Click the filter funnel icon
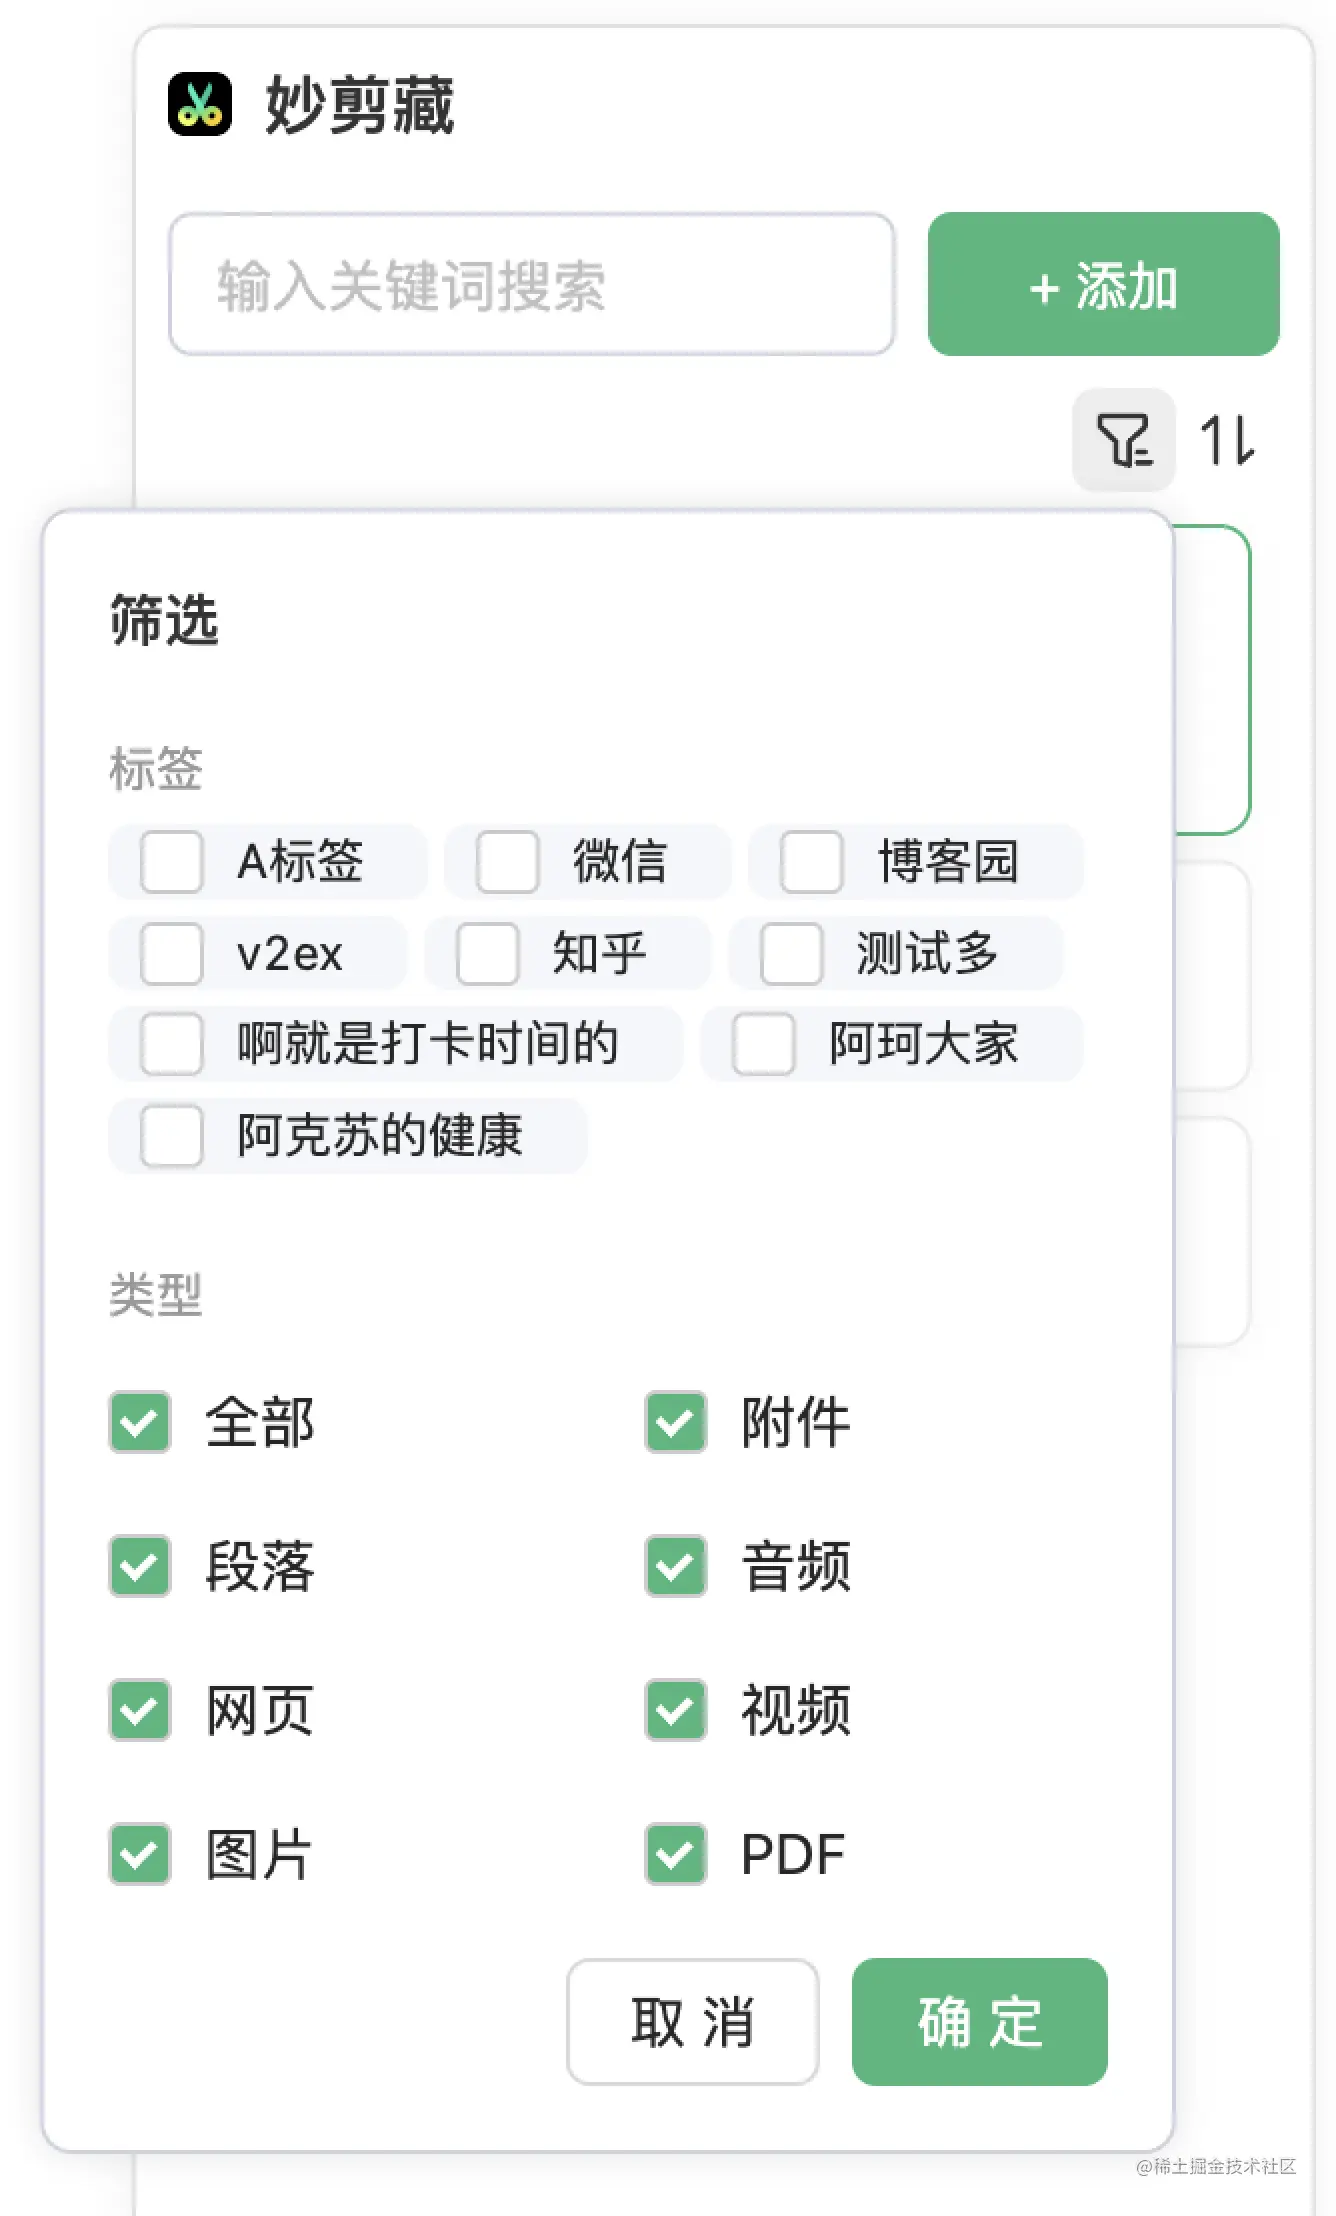The width and height of the screenshot is (1336, 2216). click(x=1123, y=440)
